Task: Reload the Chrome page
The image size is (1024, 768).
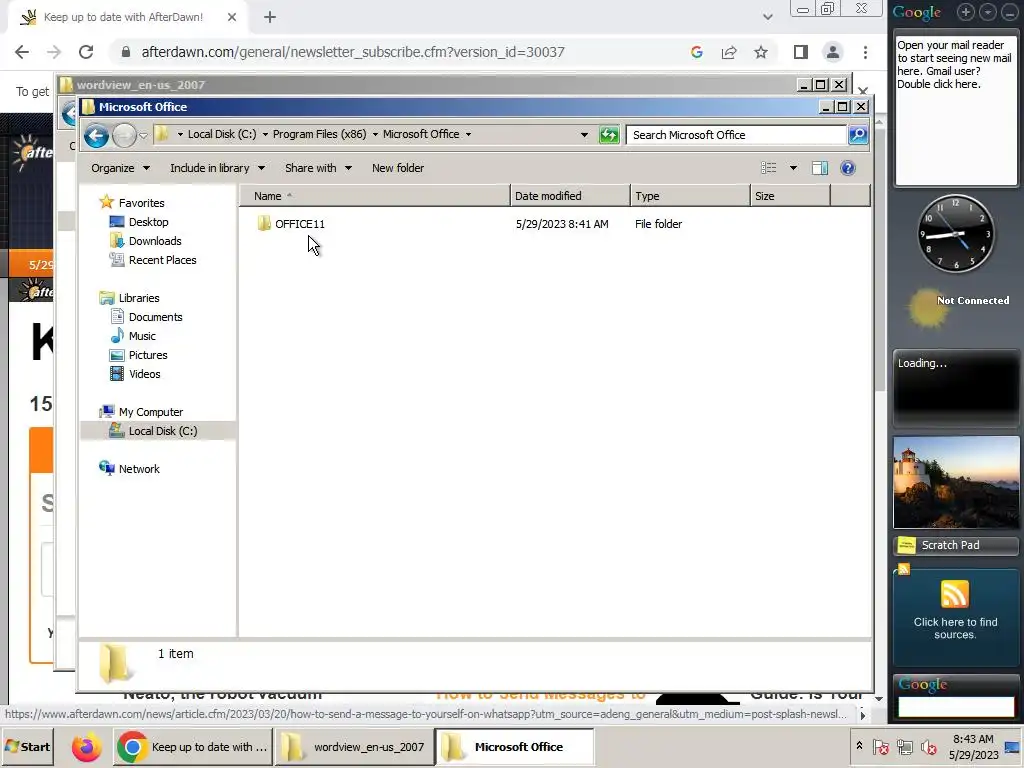Action: point(86,52)
